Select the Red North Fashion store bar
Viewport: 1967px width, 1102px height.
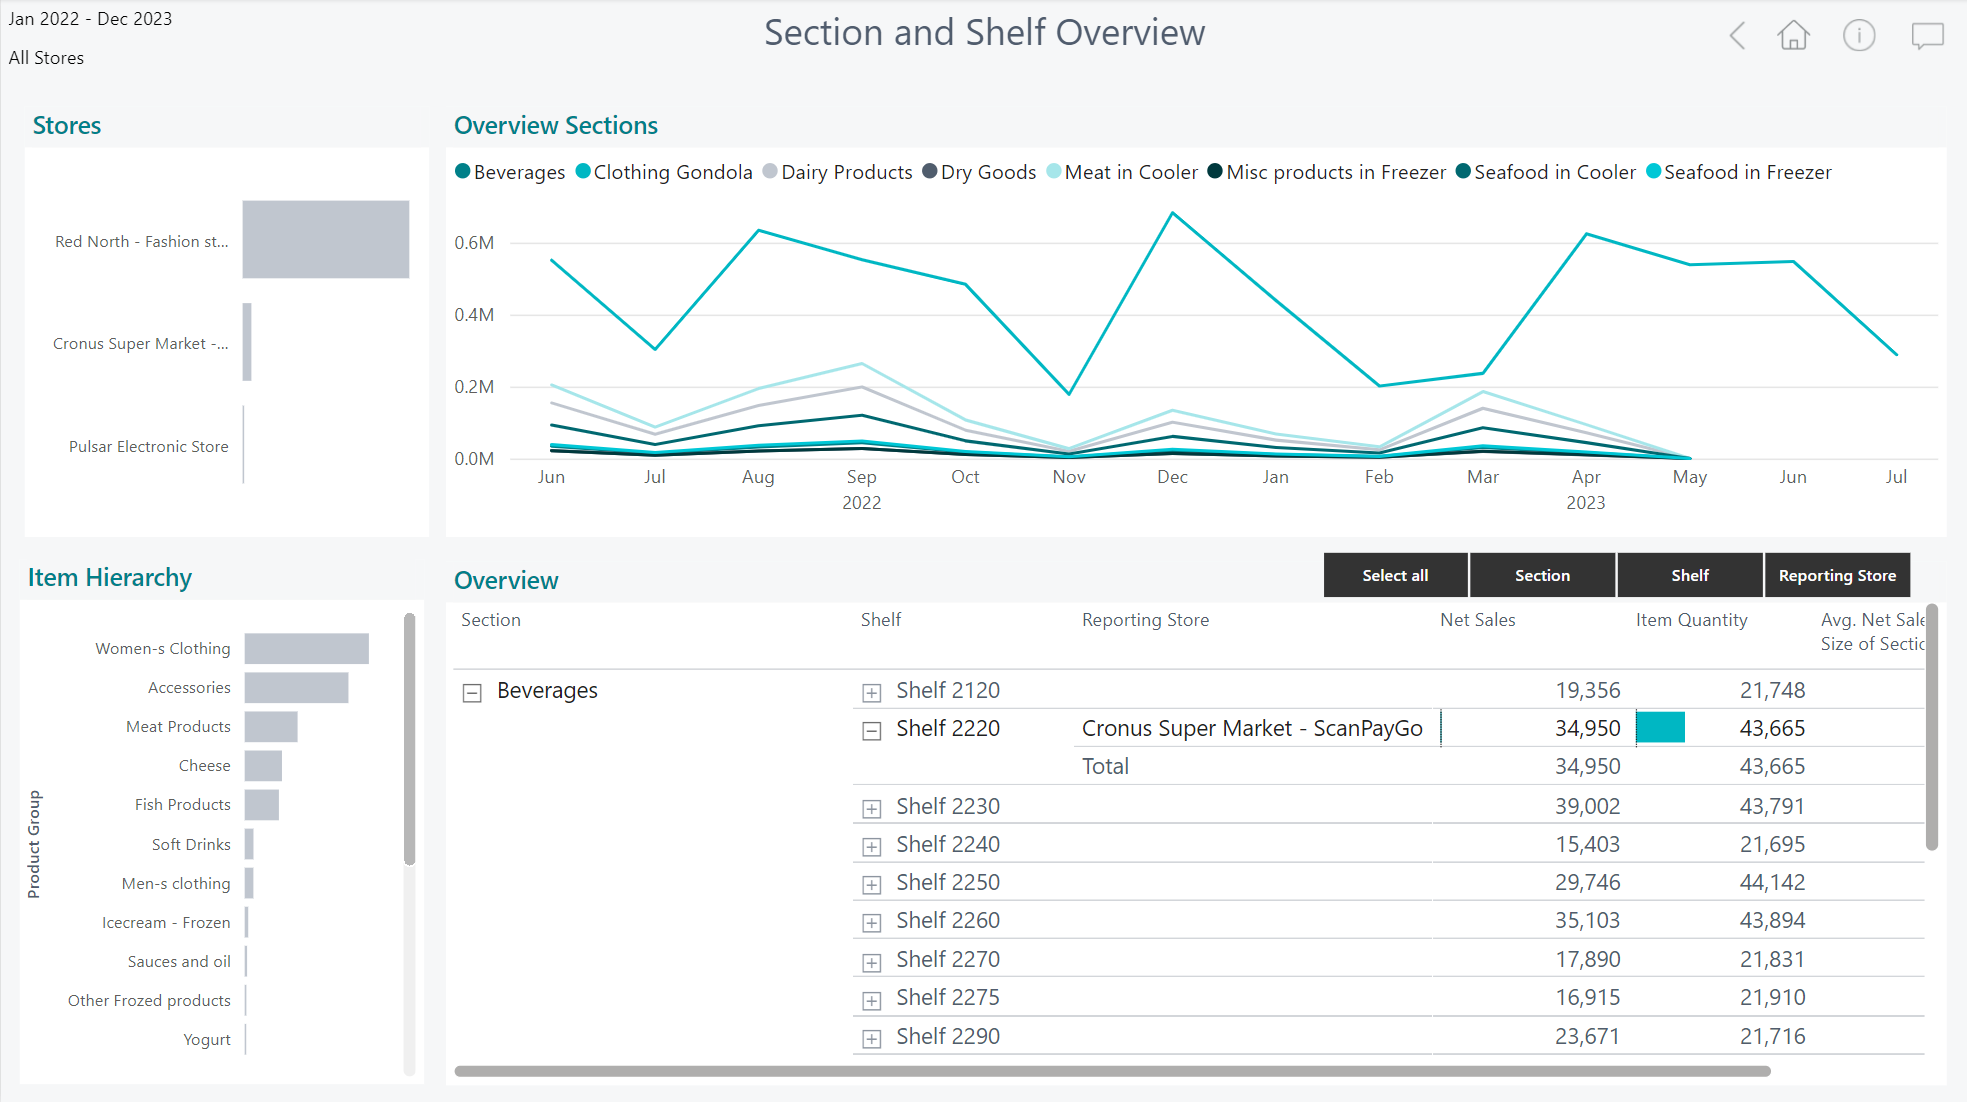click(x=326, y=240)
